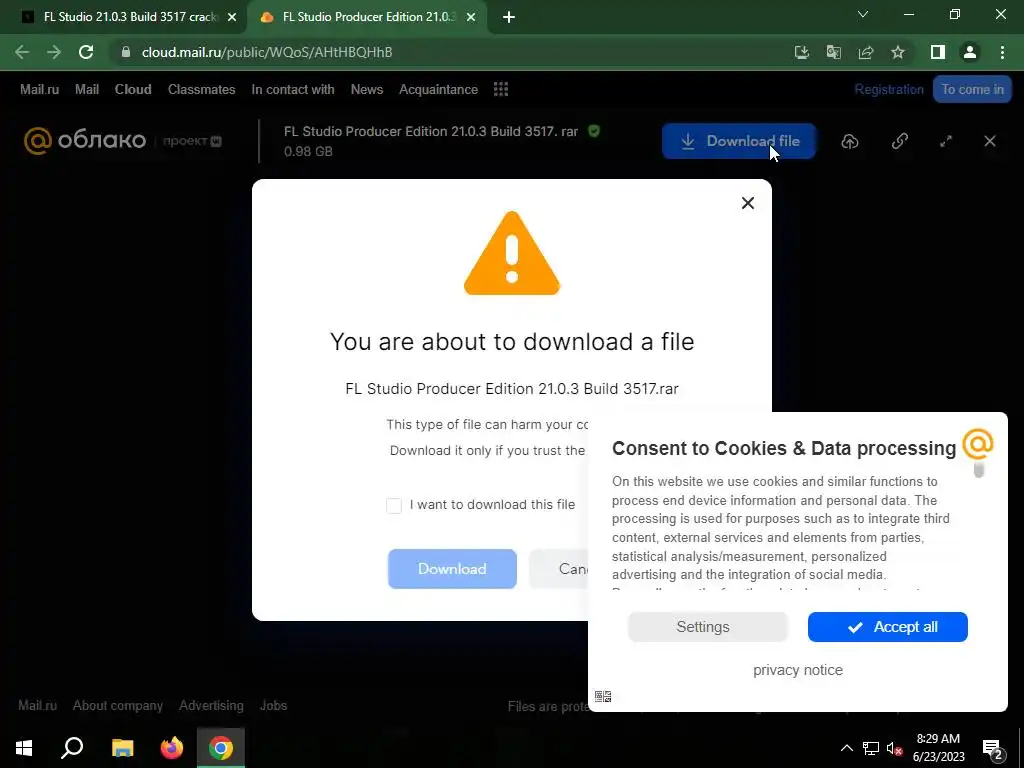
Task: Click the save to cloud icon
Action: [x=850, y=141]
